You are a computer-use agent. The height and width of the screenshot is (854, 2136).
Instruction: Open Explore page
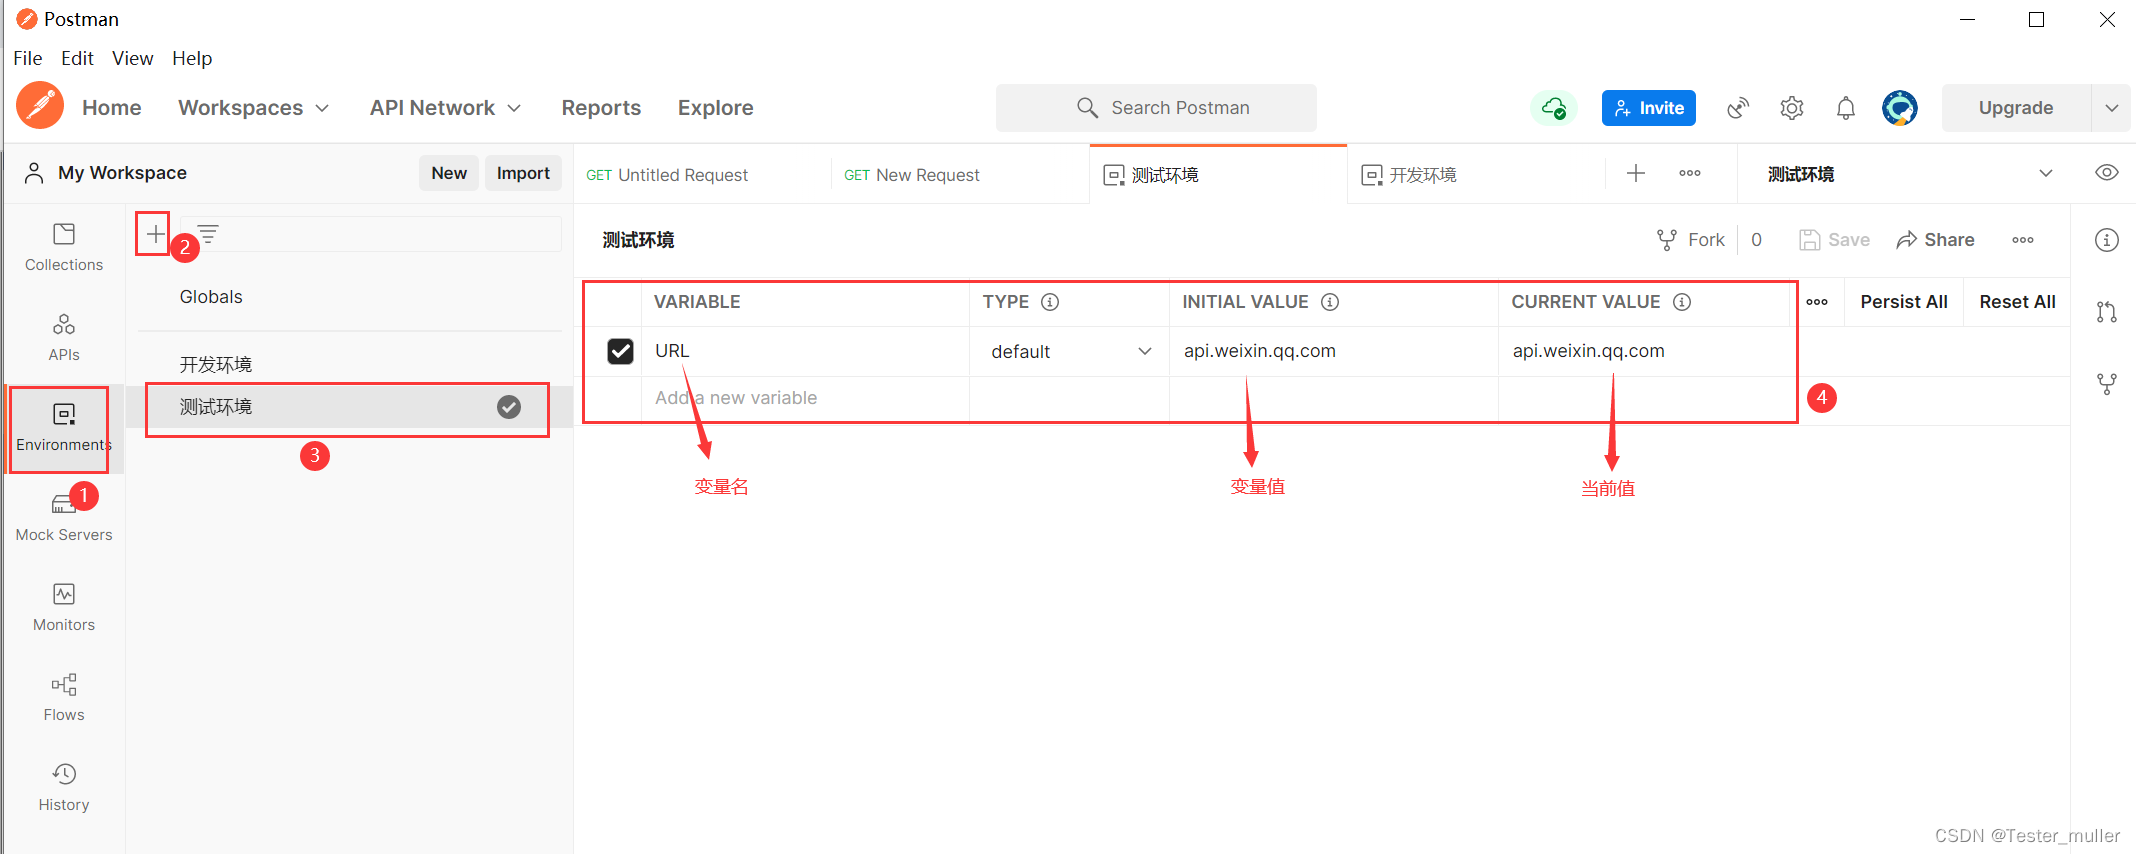pos(716,108)
